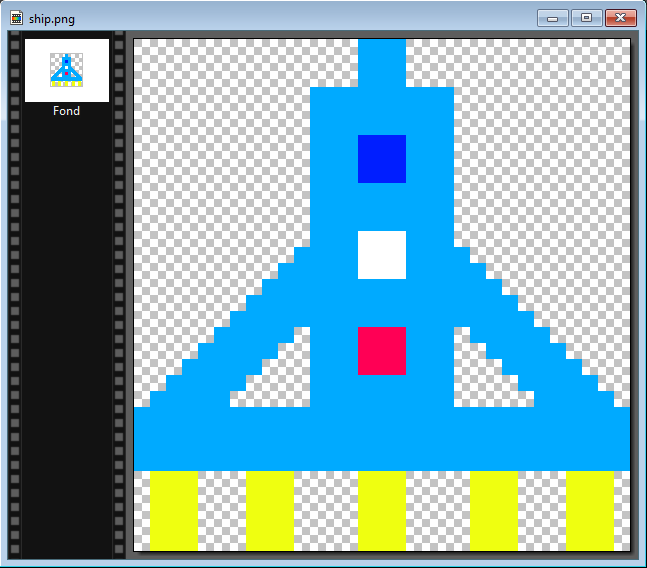Click the fourth yellow bar from left
The width and height of the screenshot is (647, 568).
point(493,510)
